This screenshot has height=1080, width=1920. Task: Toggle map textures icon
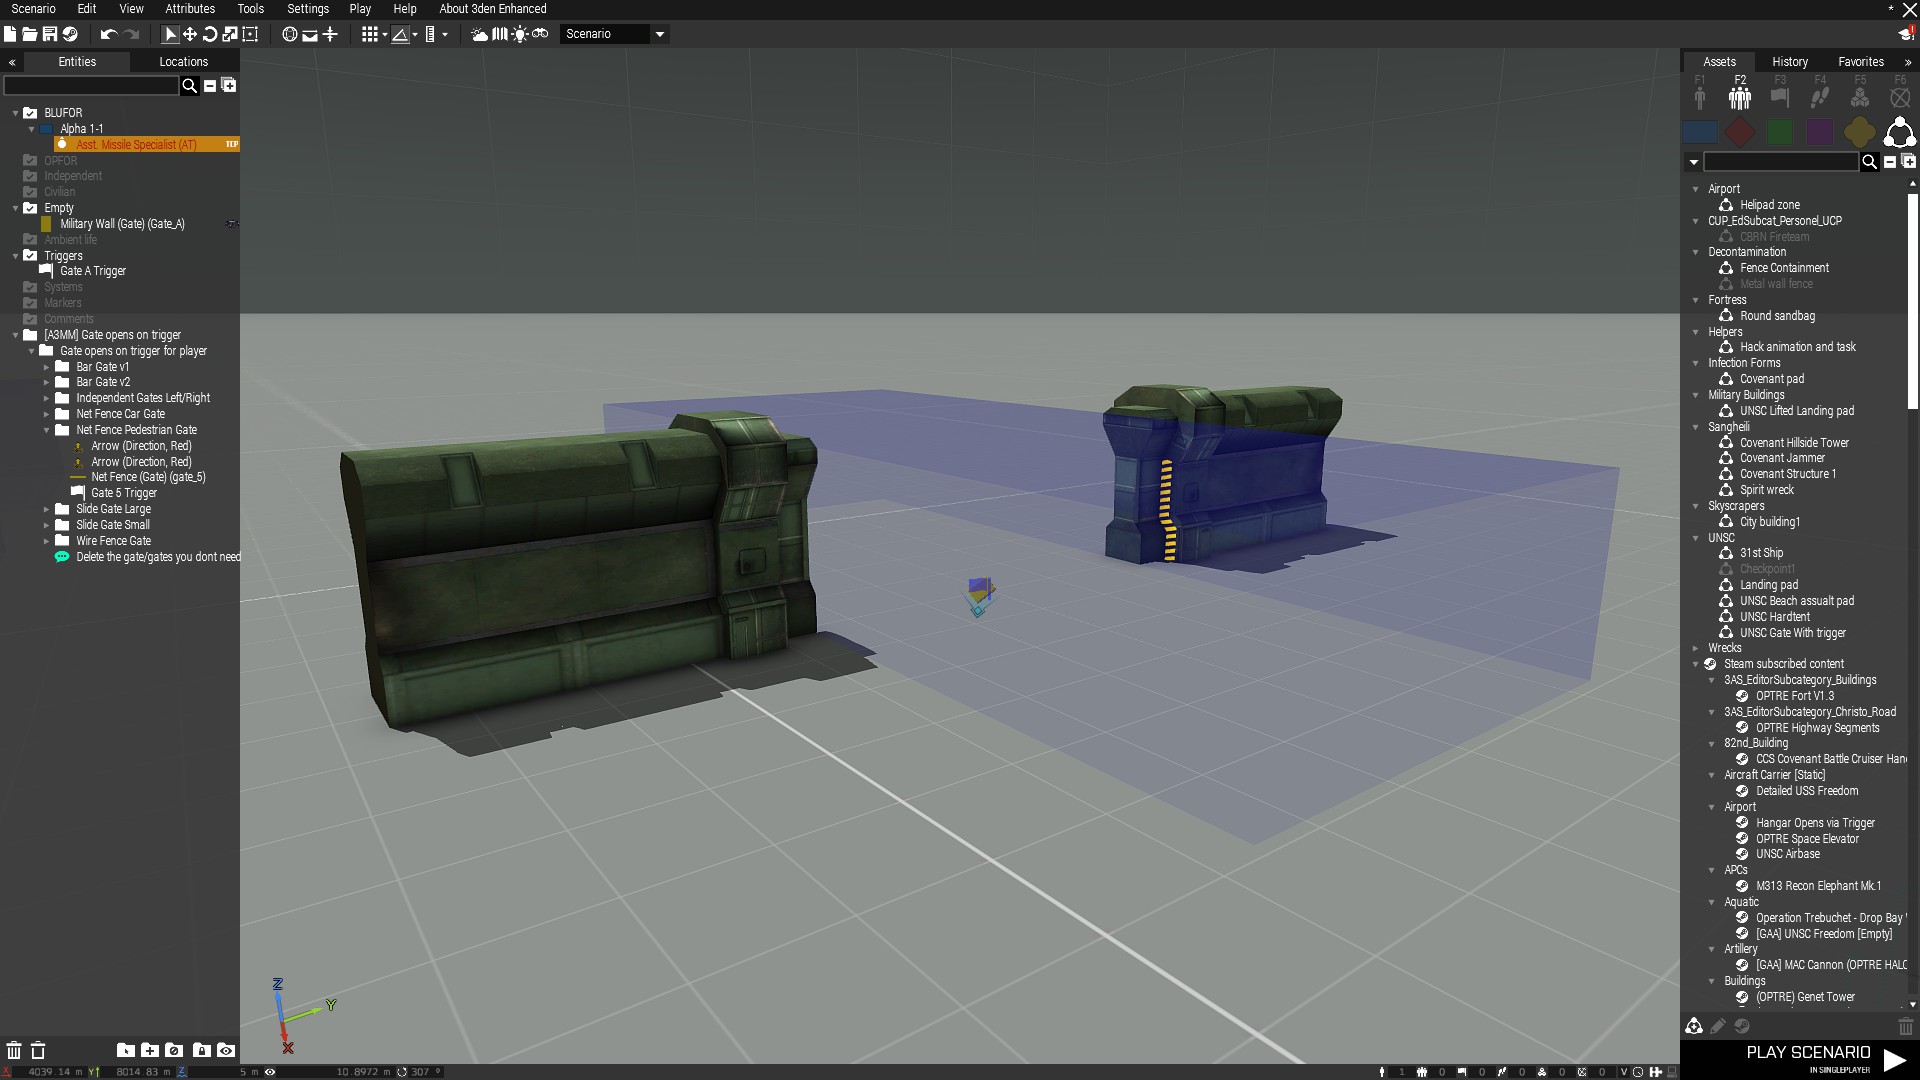(x=500, y=34)
